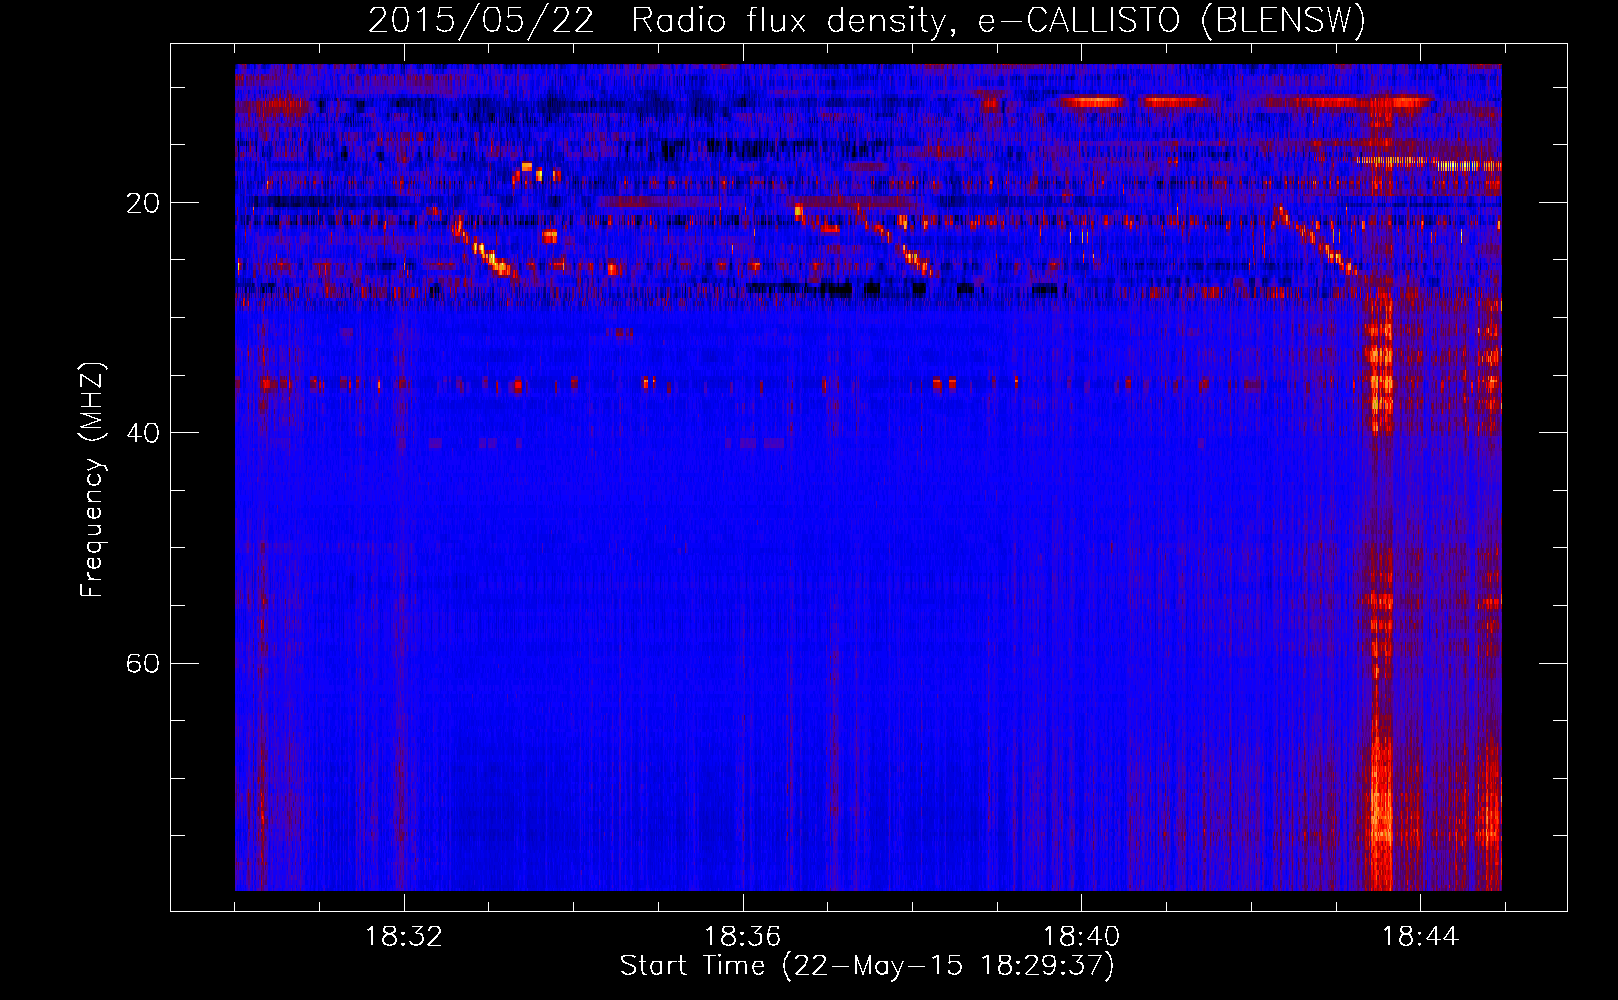This screenshot has width=1618, height=1000.
Task: Click the 18:40 time tick label
Action: [x=1081, y=937]
